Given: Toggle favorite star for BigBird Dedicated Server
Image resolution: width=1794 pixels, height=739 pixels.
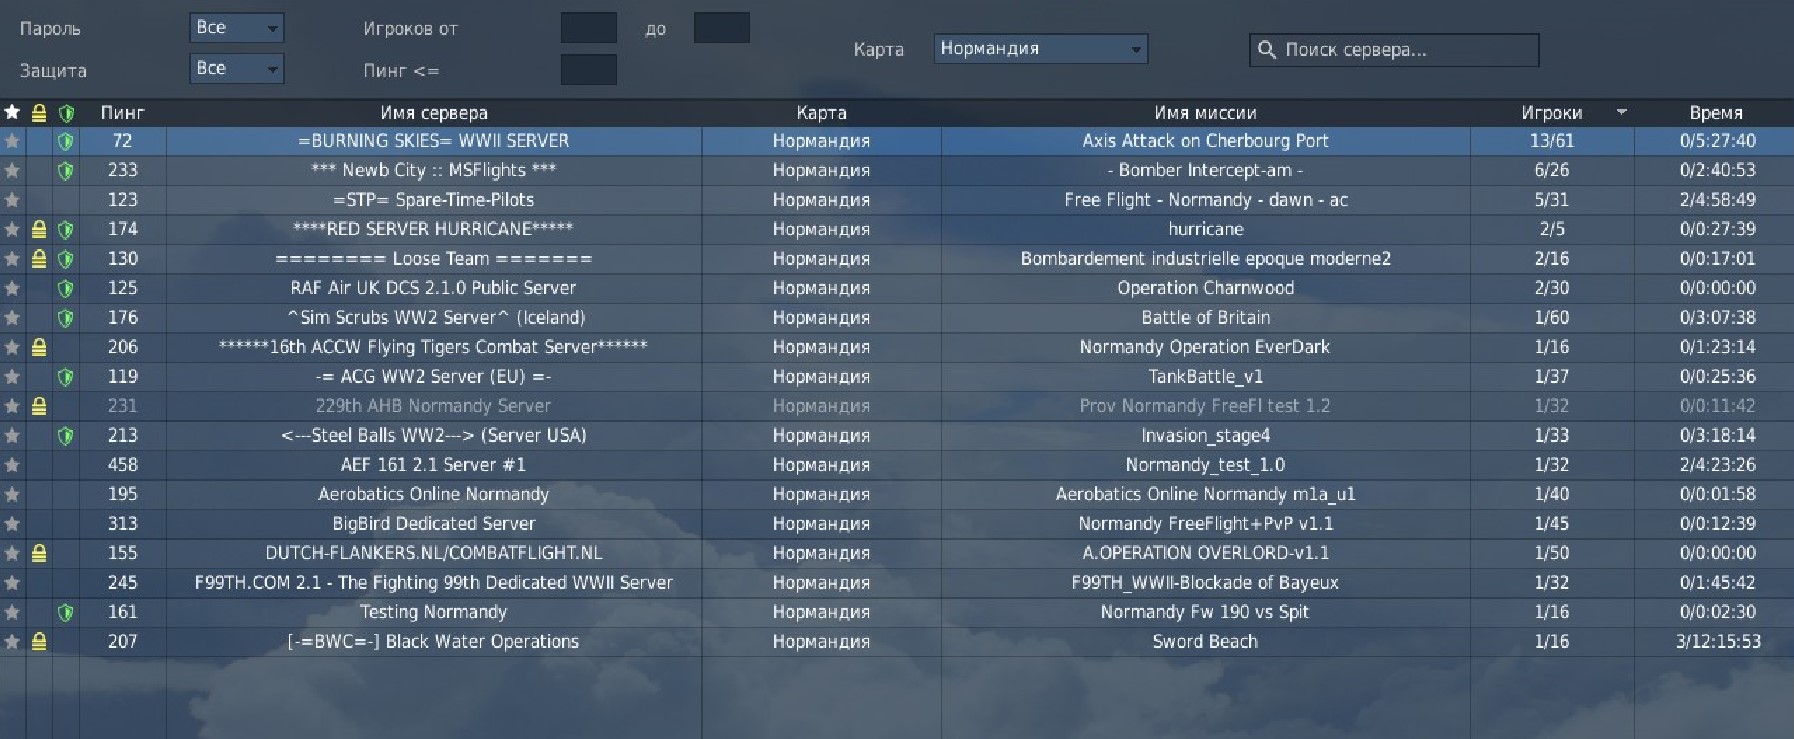Looking at the screenshot, I should [12, 524].
